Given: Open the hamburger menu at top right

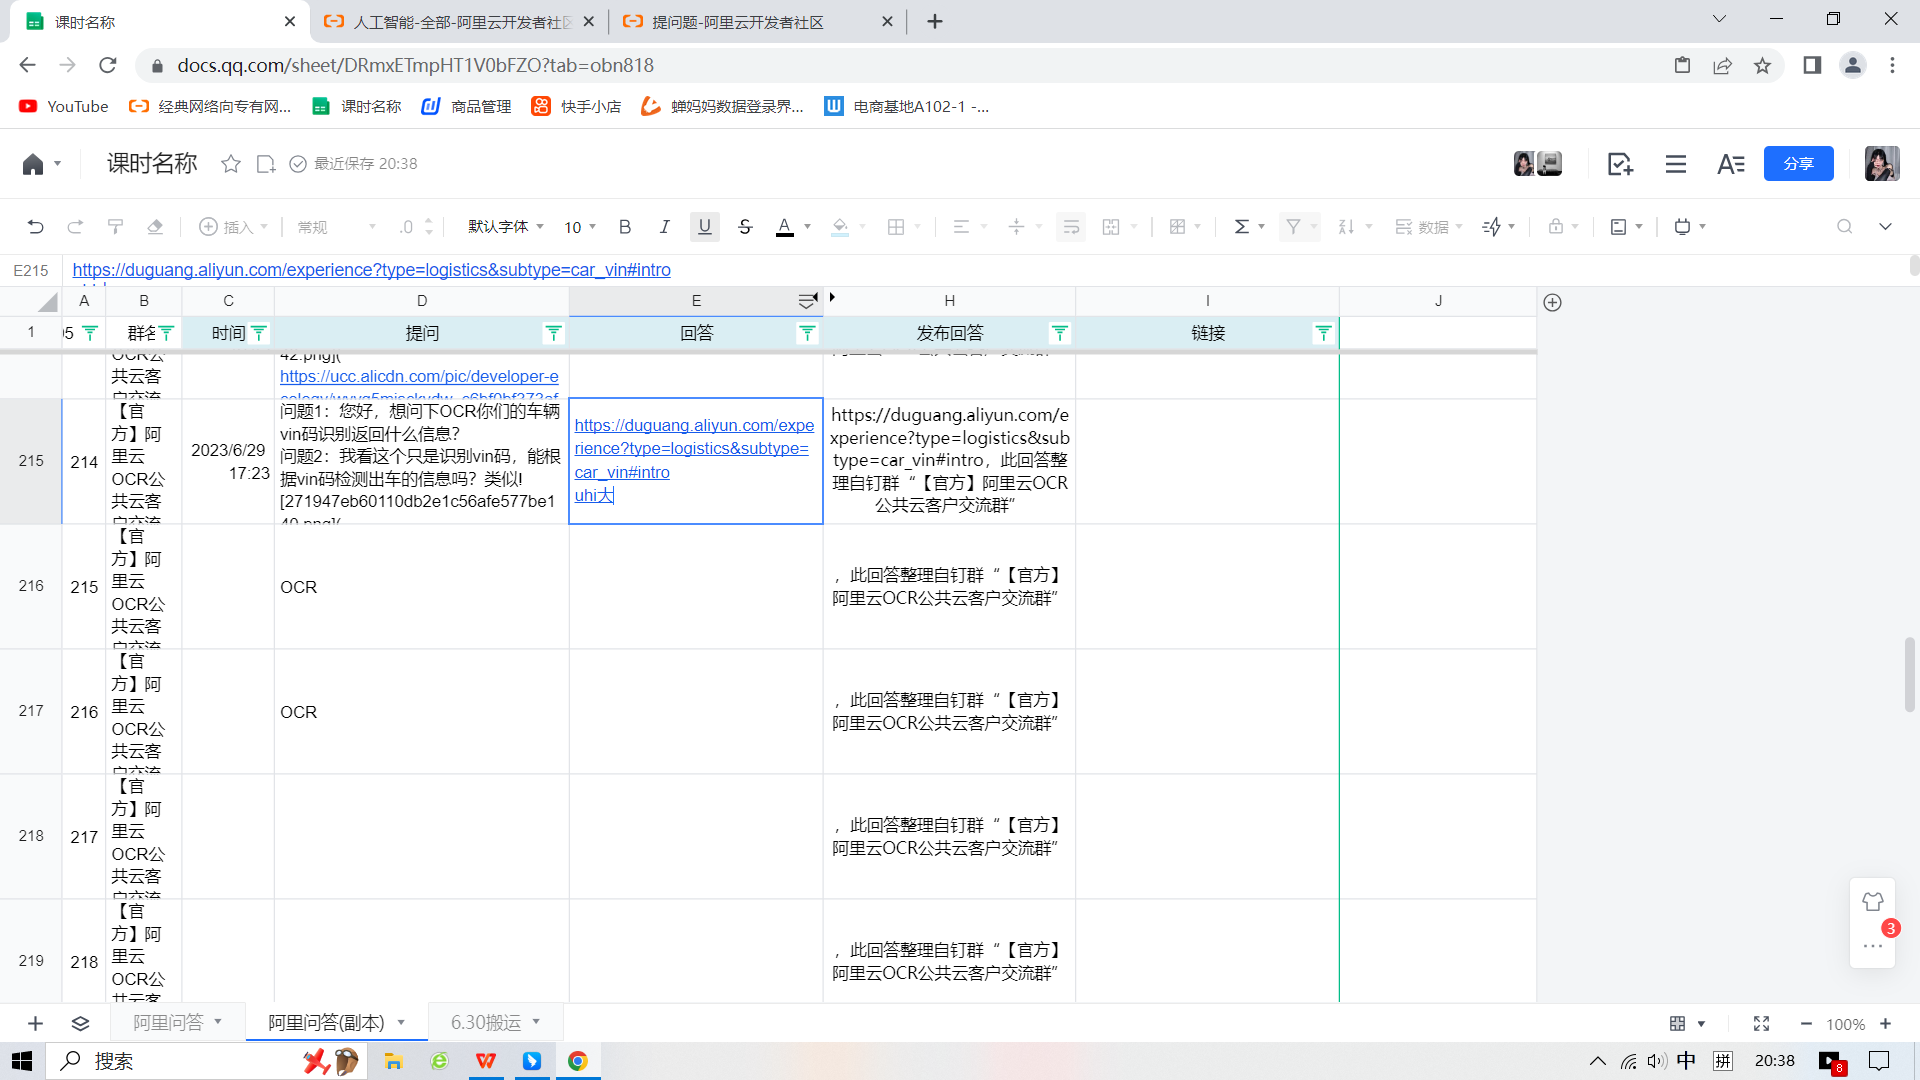Looking at the screenshot, I should point(1676,164).
